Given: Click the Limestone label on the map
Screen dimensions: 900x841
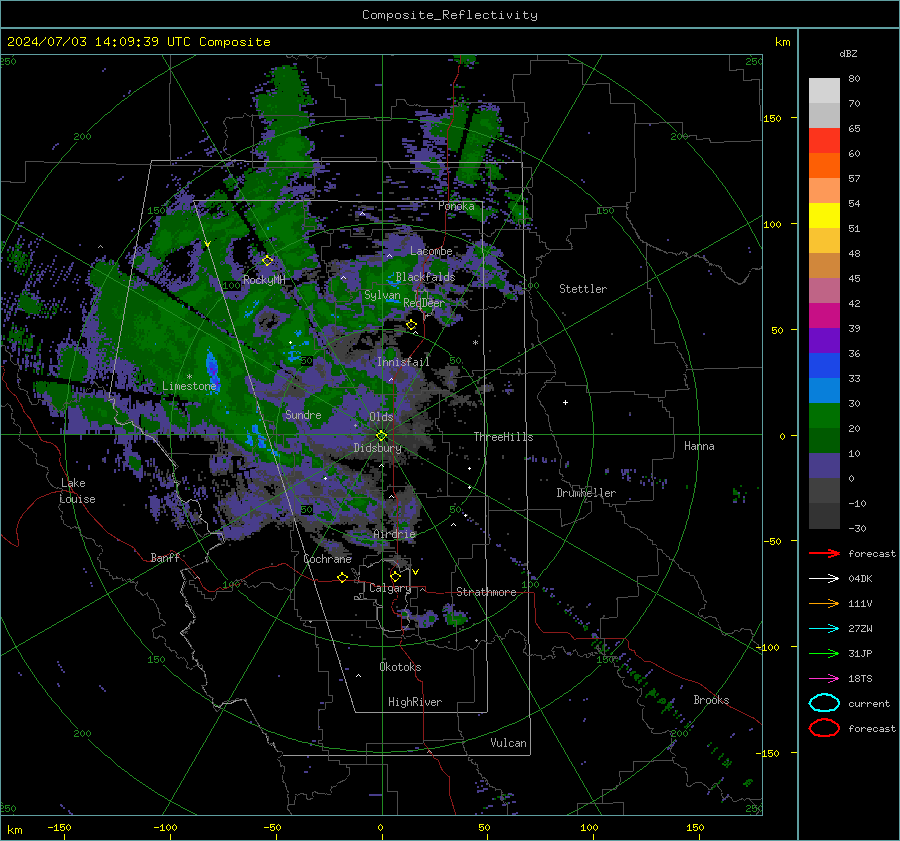Looking at the screenshot, I should coord(189,386).
